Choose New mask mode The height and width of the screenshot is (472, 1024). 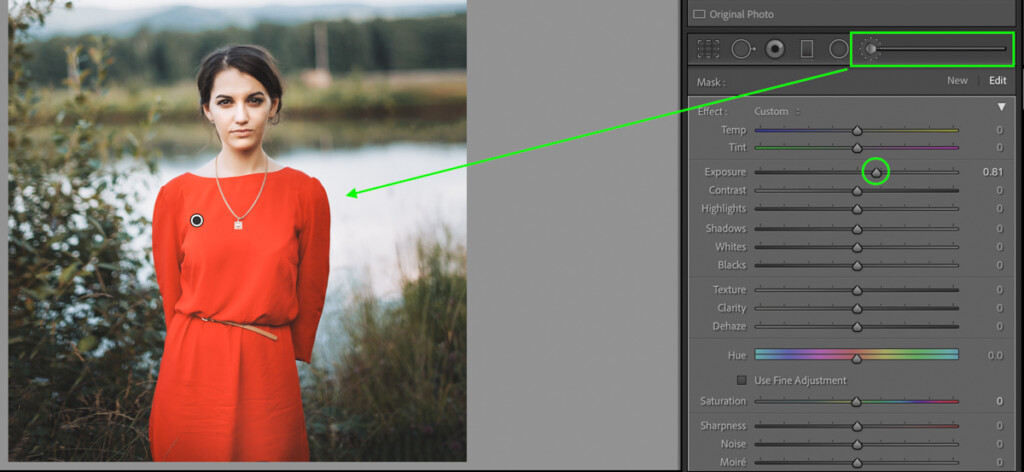(x=957, y=81)
